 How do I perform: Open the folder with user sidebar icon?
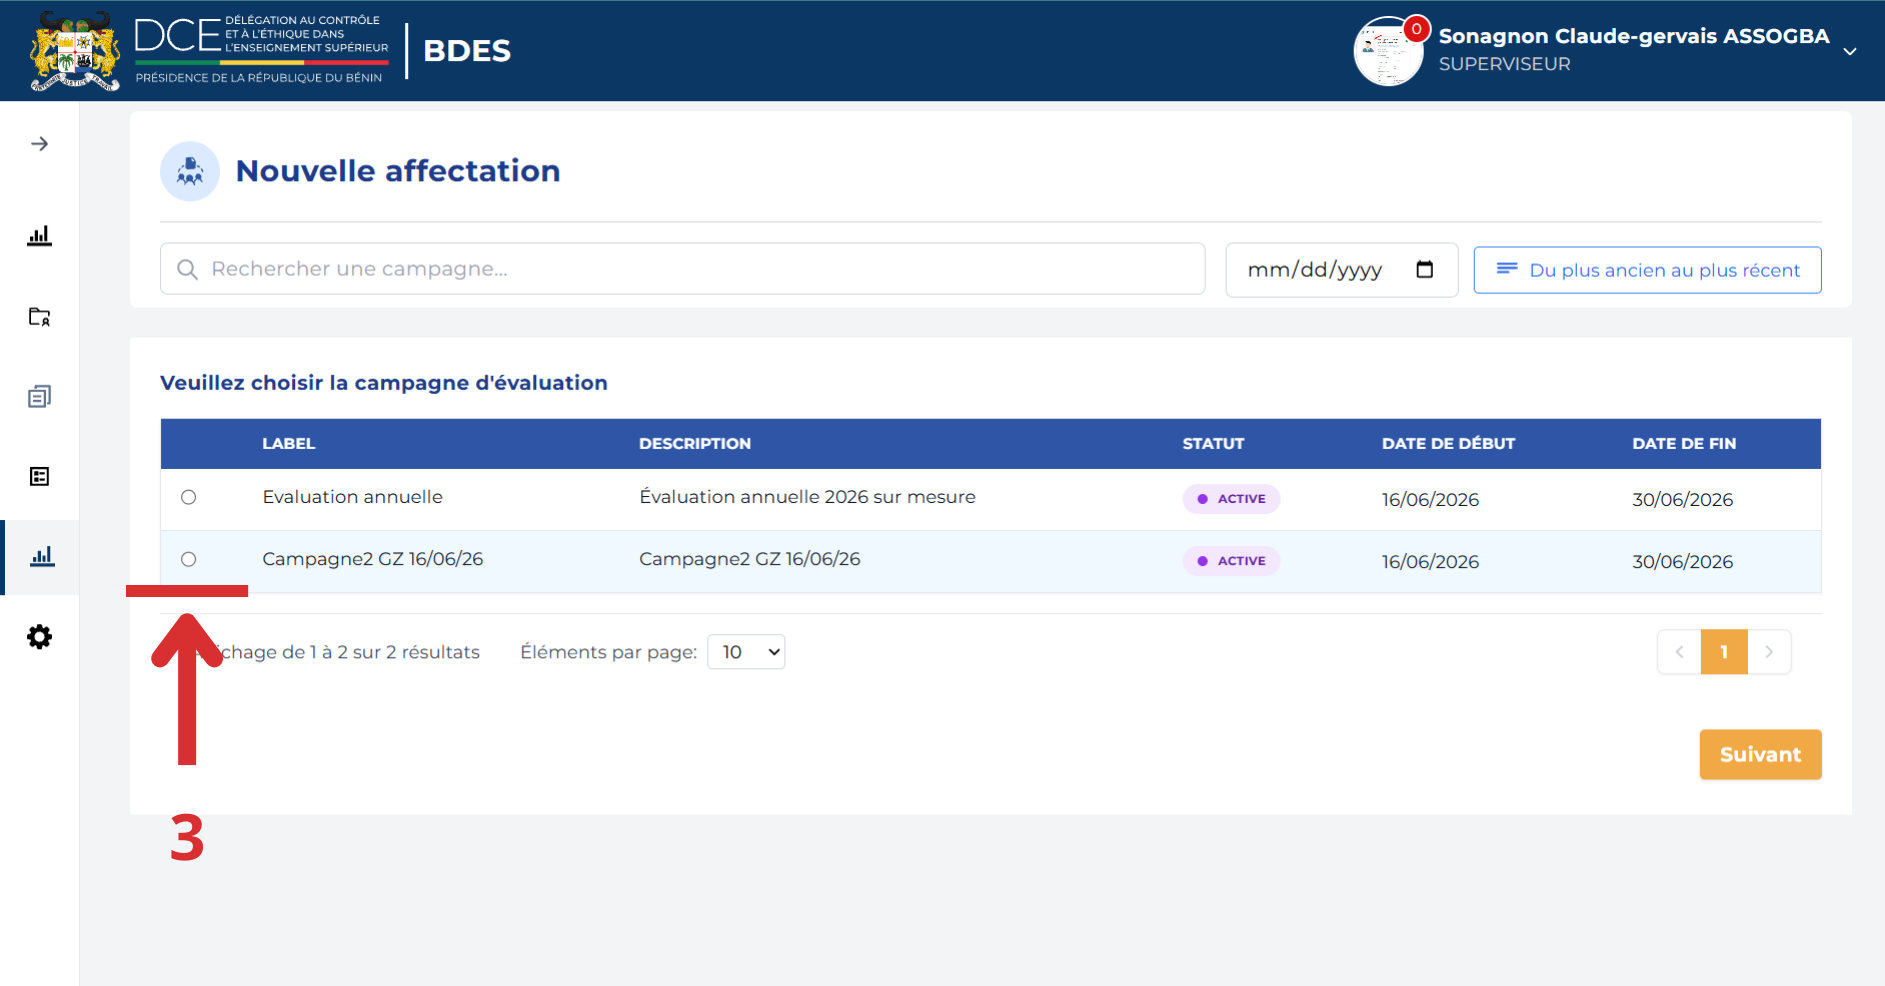tap(39, 317)
